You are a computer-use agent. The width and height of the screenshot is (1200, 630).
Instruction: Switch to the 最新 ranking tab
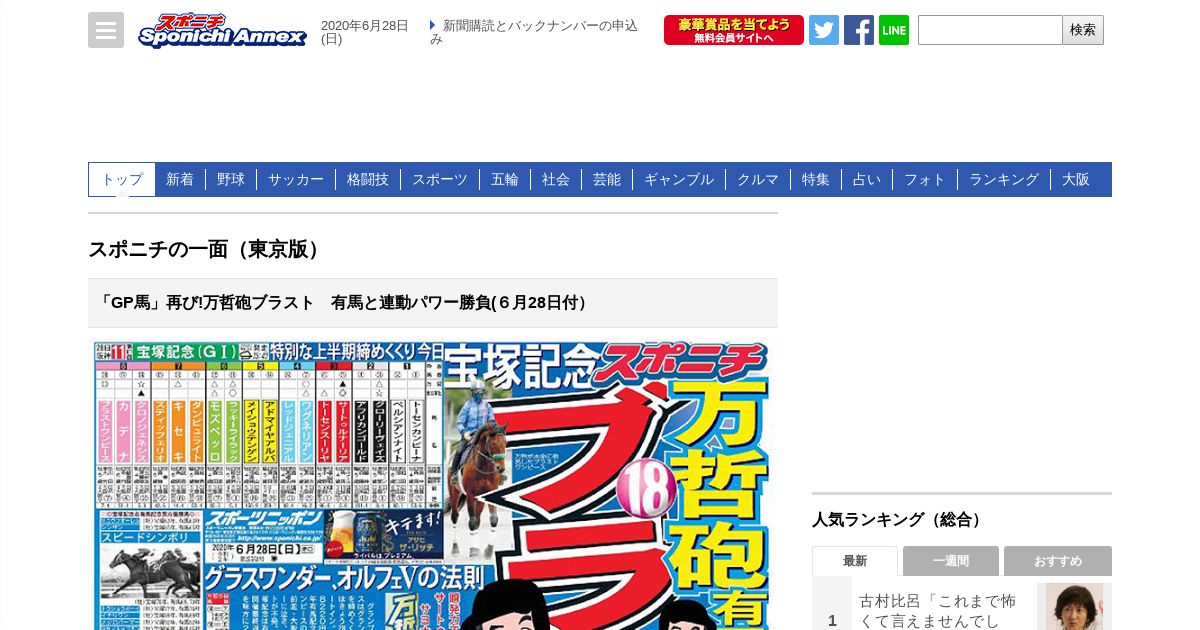coord(855,561)
